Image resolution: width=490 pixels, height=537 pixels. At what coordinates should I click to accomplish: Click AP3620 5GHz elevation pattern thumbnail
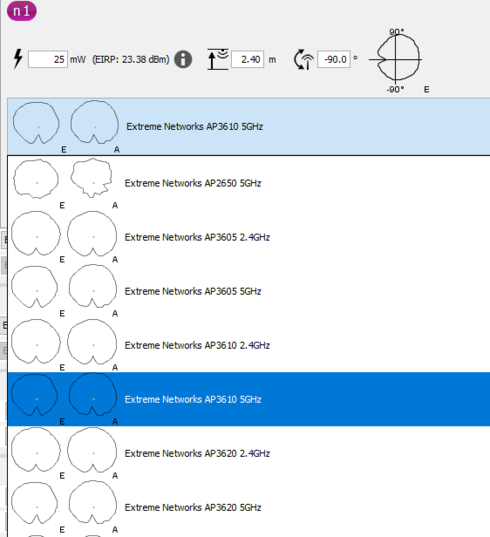coord(35,503)
